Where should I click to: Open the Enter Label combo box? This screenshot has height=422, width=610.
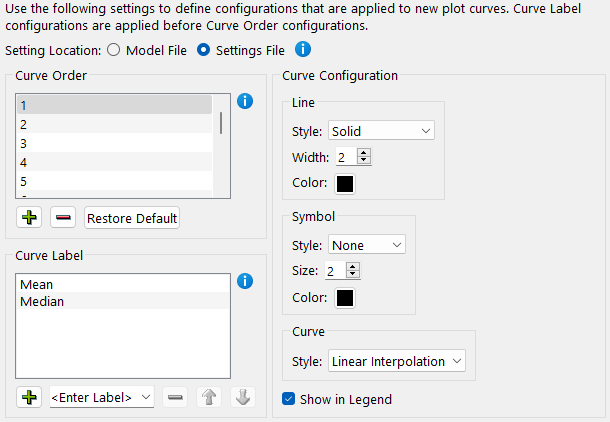pyautogui.click(x=102, y=397)
